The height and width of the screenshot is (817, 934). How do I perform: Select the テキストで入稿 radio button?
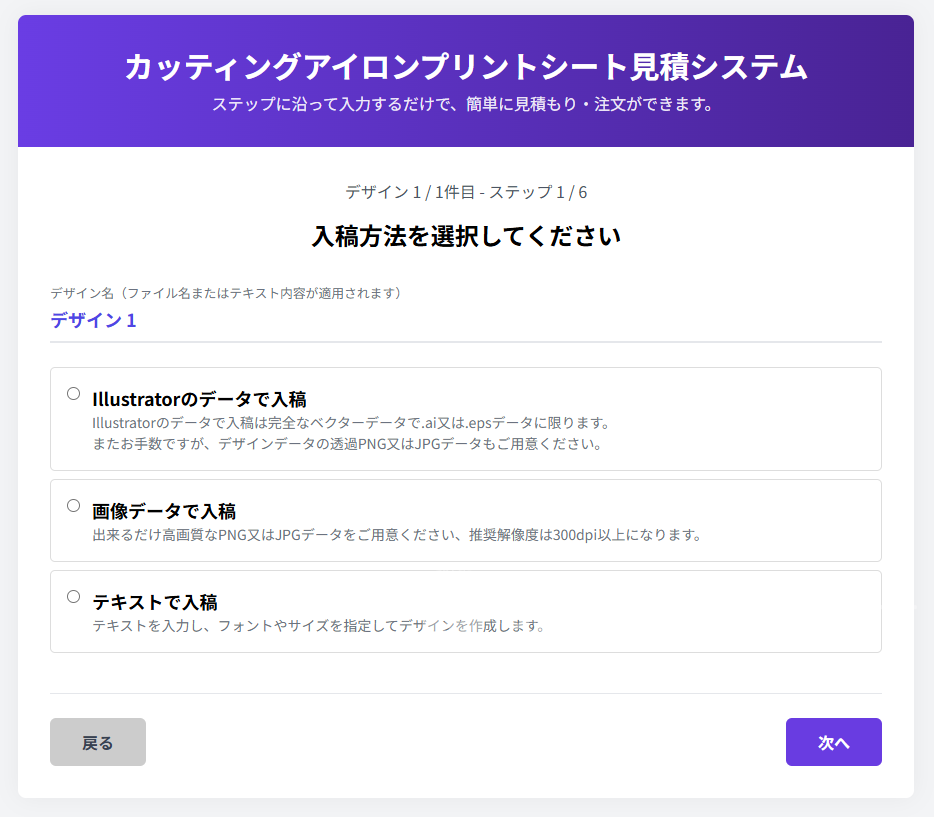coord(73,597)
